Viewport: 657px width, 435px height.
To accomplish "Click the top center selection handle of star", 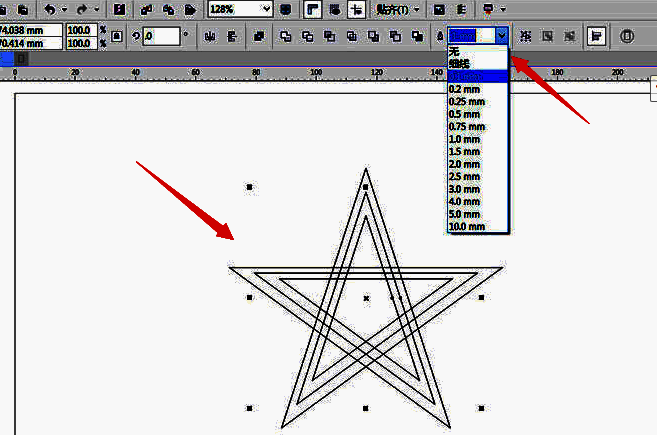I will click(x=366, y=187).
